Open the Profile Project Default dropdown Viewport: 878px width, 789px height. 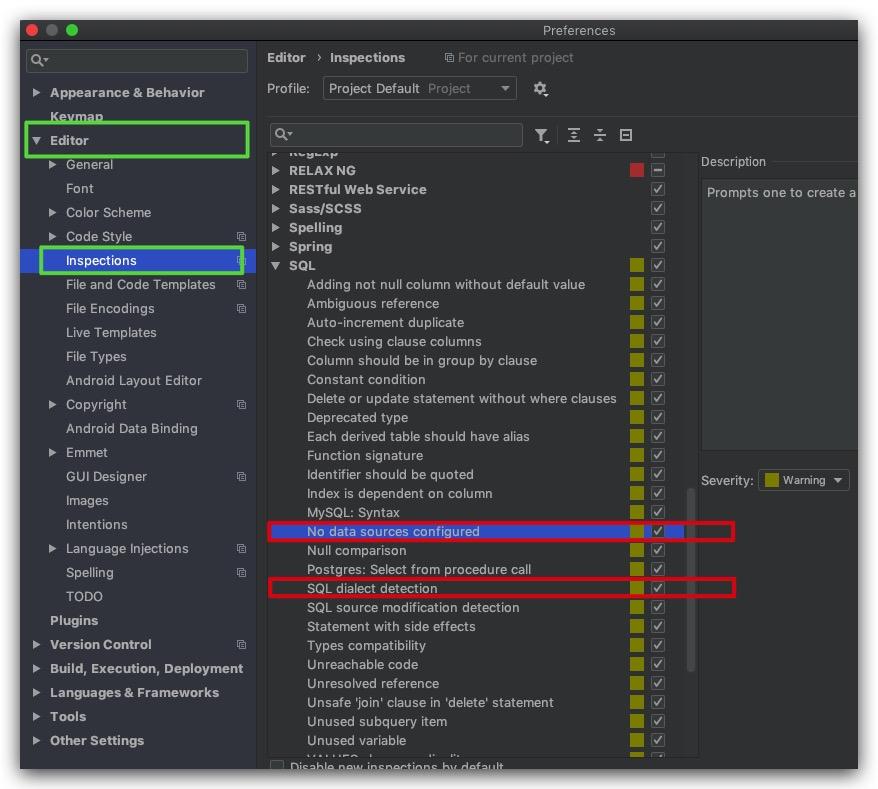[419, 88]
